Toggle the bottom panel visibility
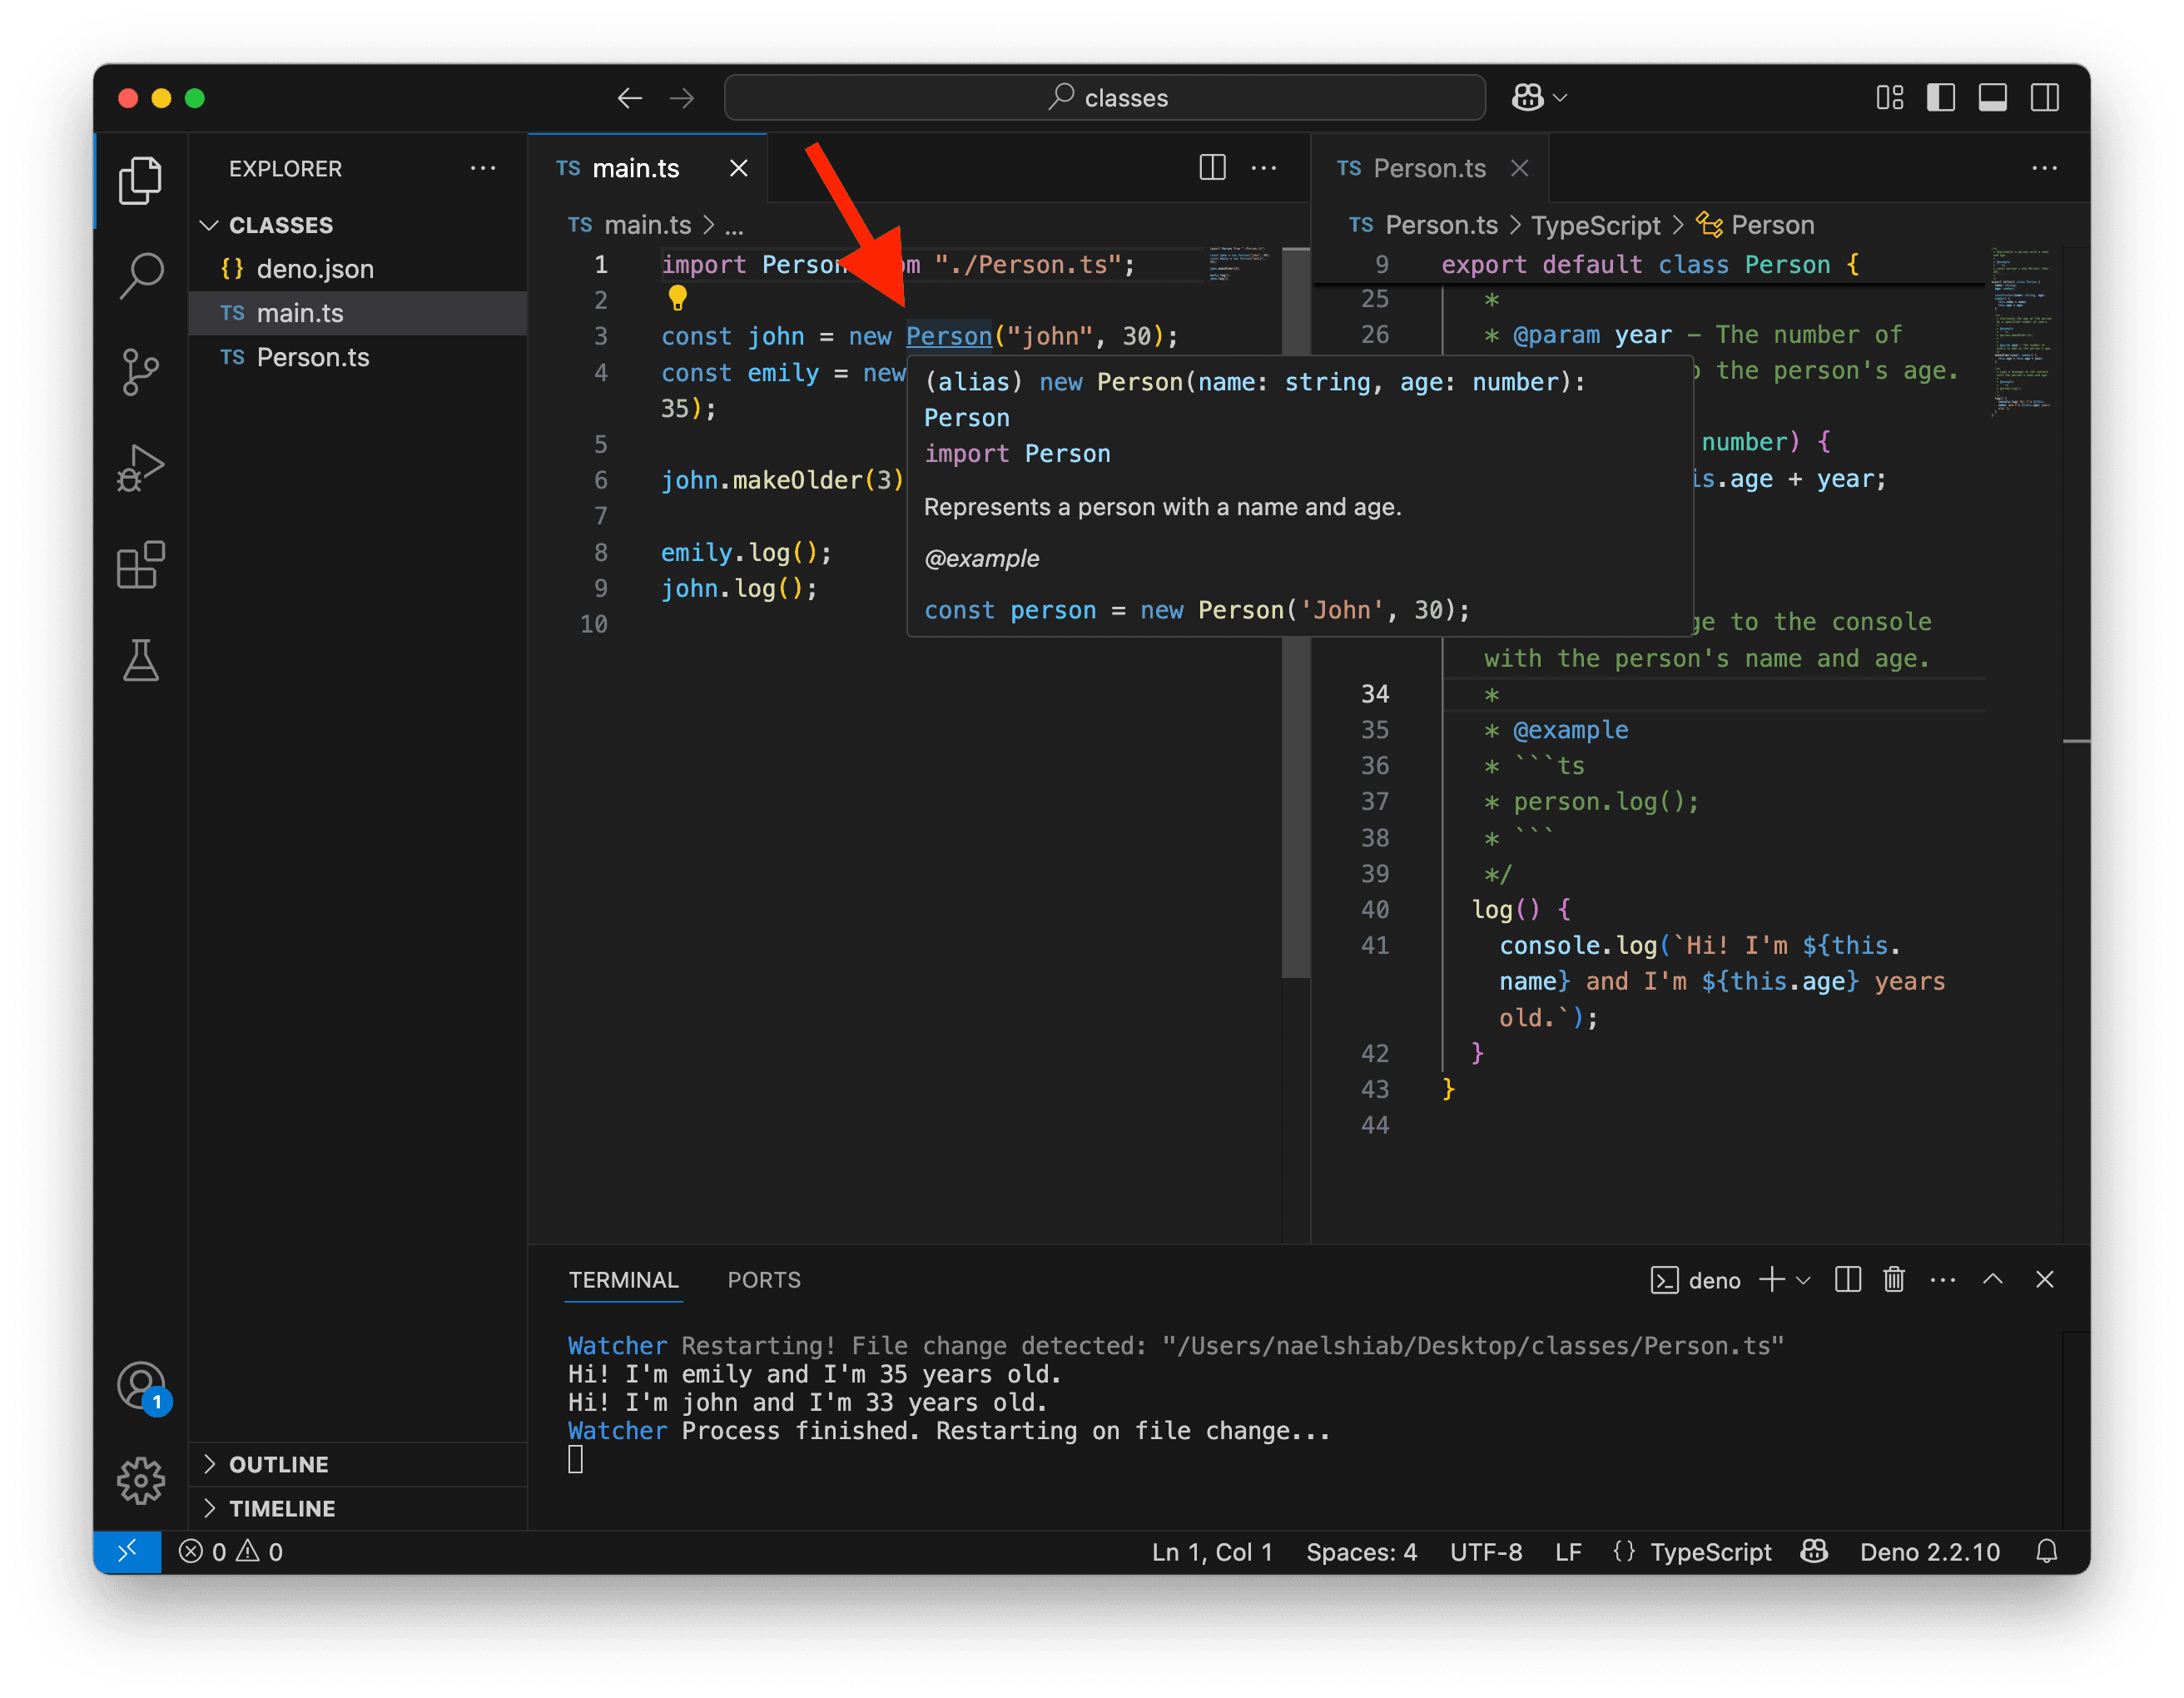 [x=1992, y=97]
